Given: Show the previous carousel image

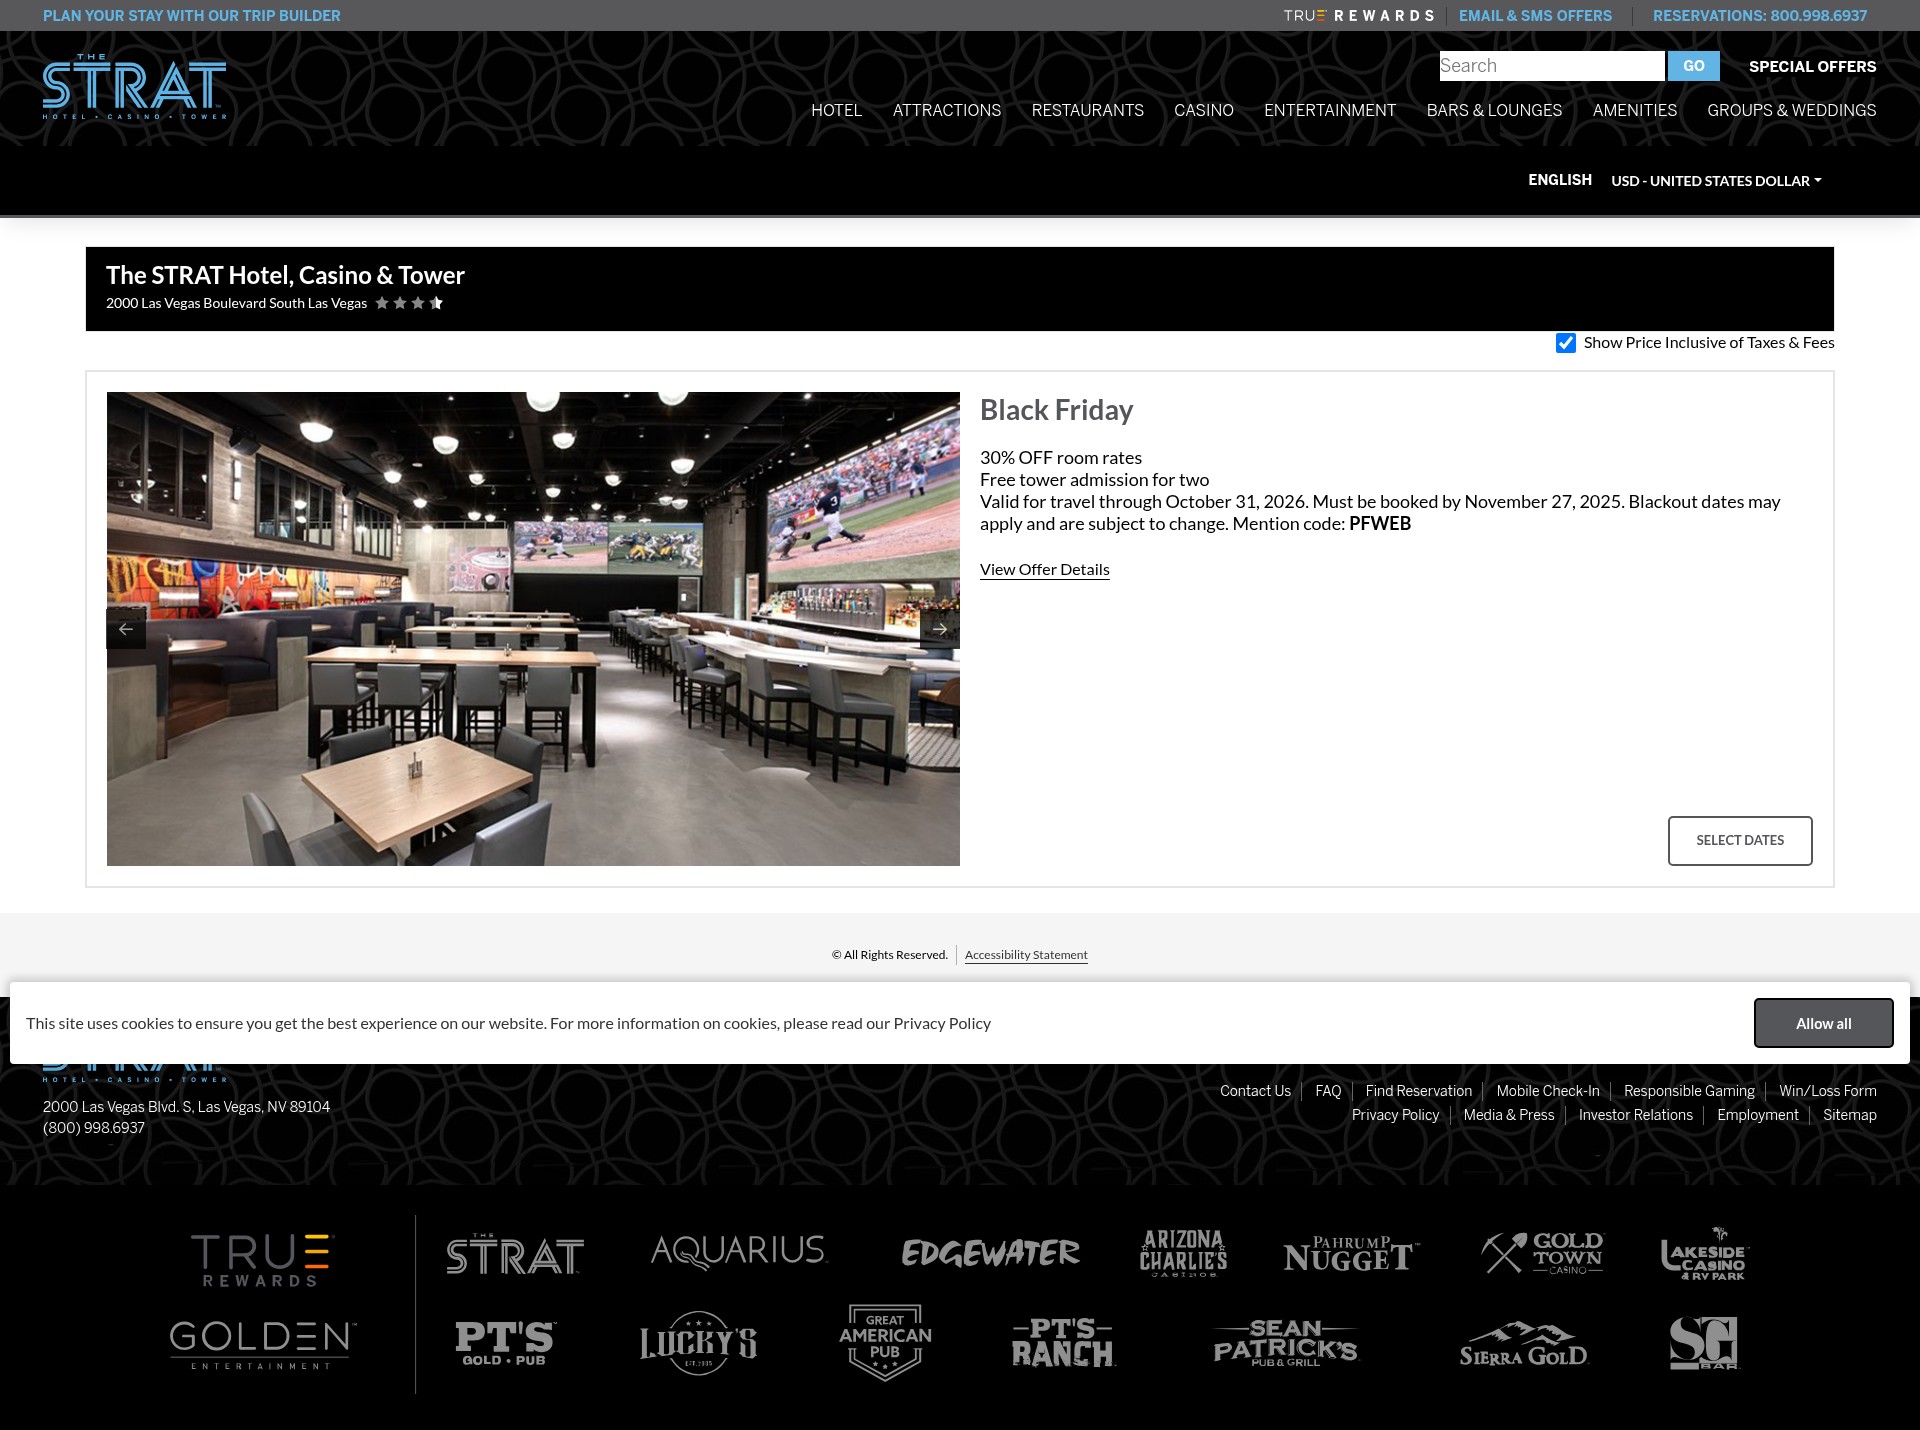Looking at the screenshot, I should (126, 629).
